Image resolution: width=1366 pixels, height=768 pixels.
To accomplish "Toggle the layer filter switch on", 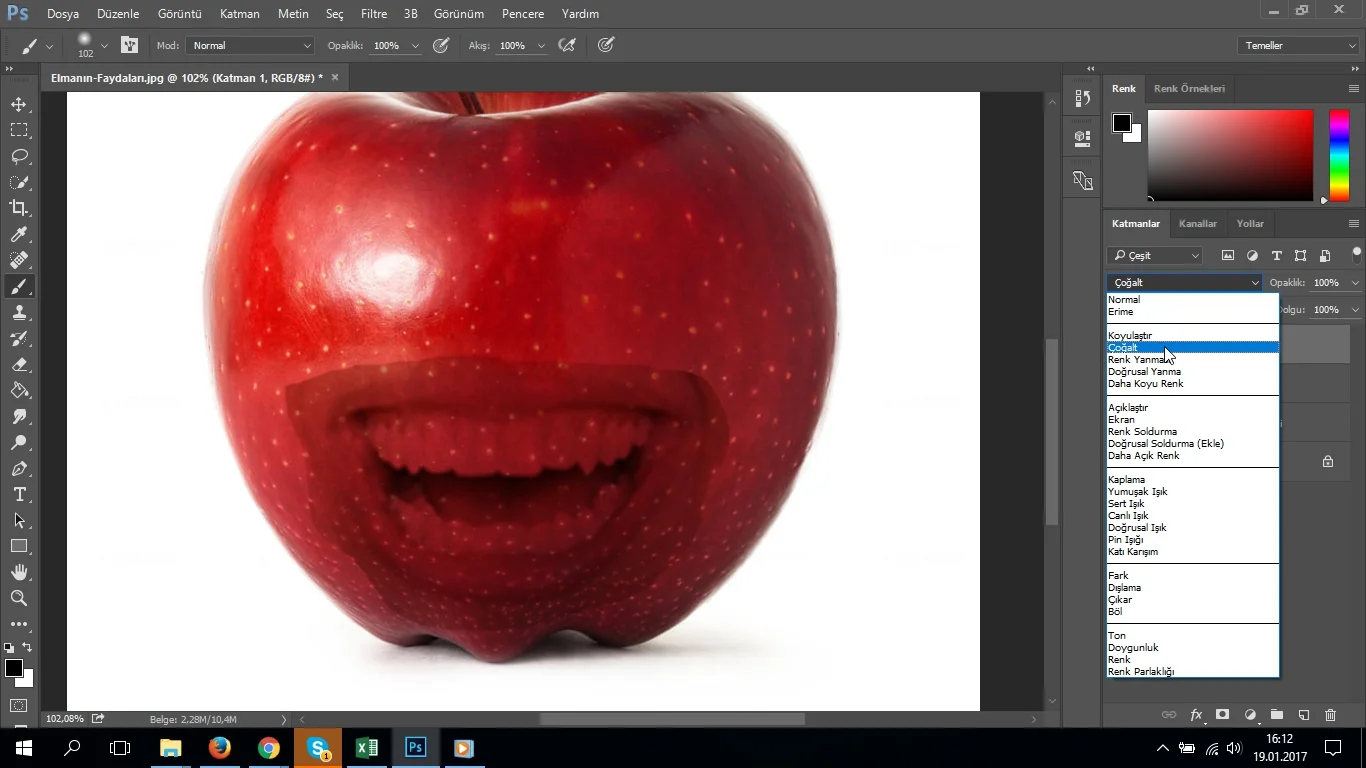I will pyautogui.click(x=1356, y=255).
